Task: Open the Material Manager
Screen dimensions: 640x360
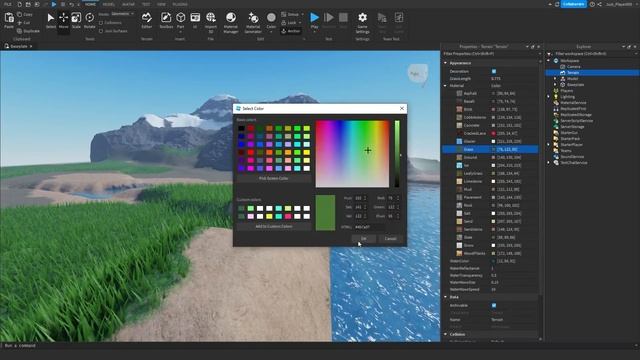Action: [x=231, y=22]
